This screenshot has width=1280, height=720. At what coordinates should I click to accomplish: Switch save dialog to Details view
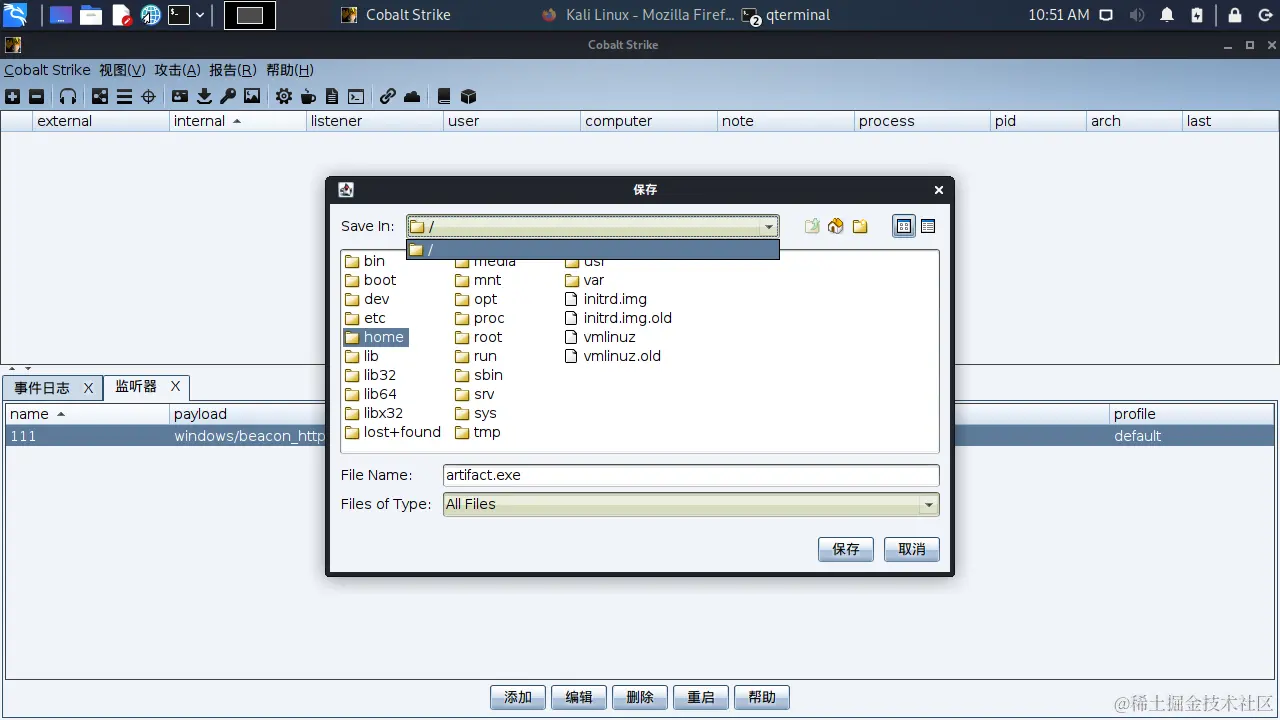click(x=928, y=226)
